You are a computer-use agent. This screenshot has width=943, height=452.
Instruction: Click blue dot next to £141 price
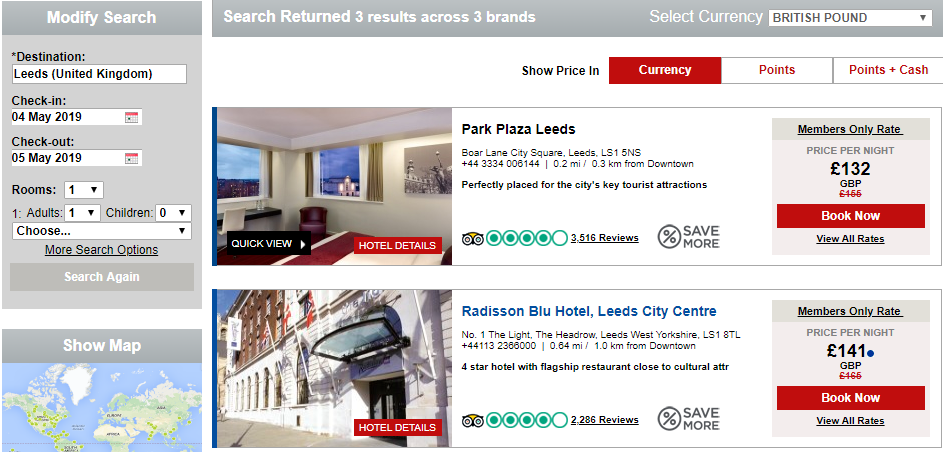(x=870, y=354)
